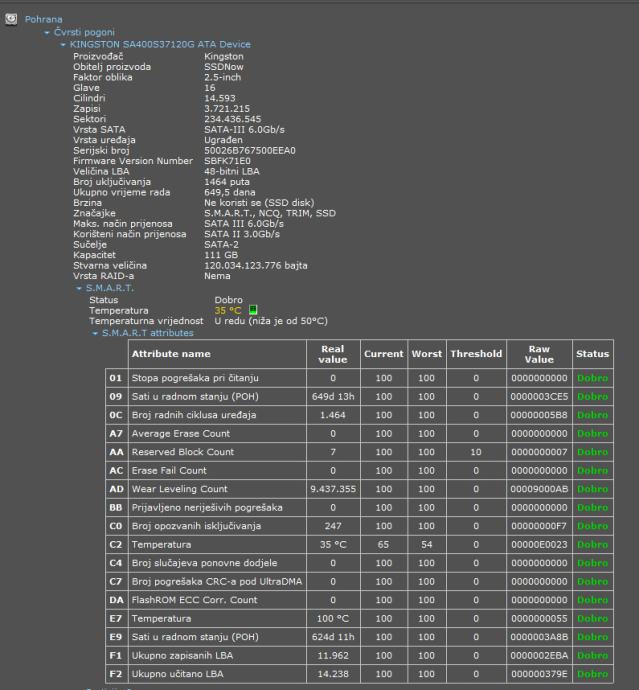Select the Reserved Block Count row
This screenshot has height=690, width=639.
(183, 452)
